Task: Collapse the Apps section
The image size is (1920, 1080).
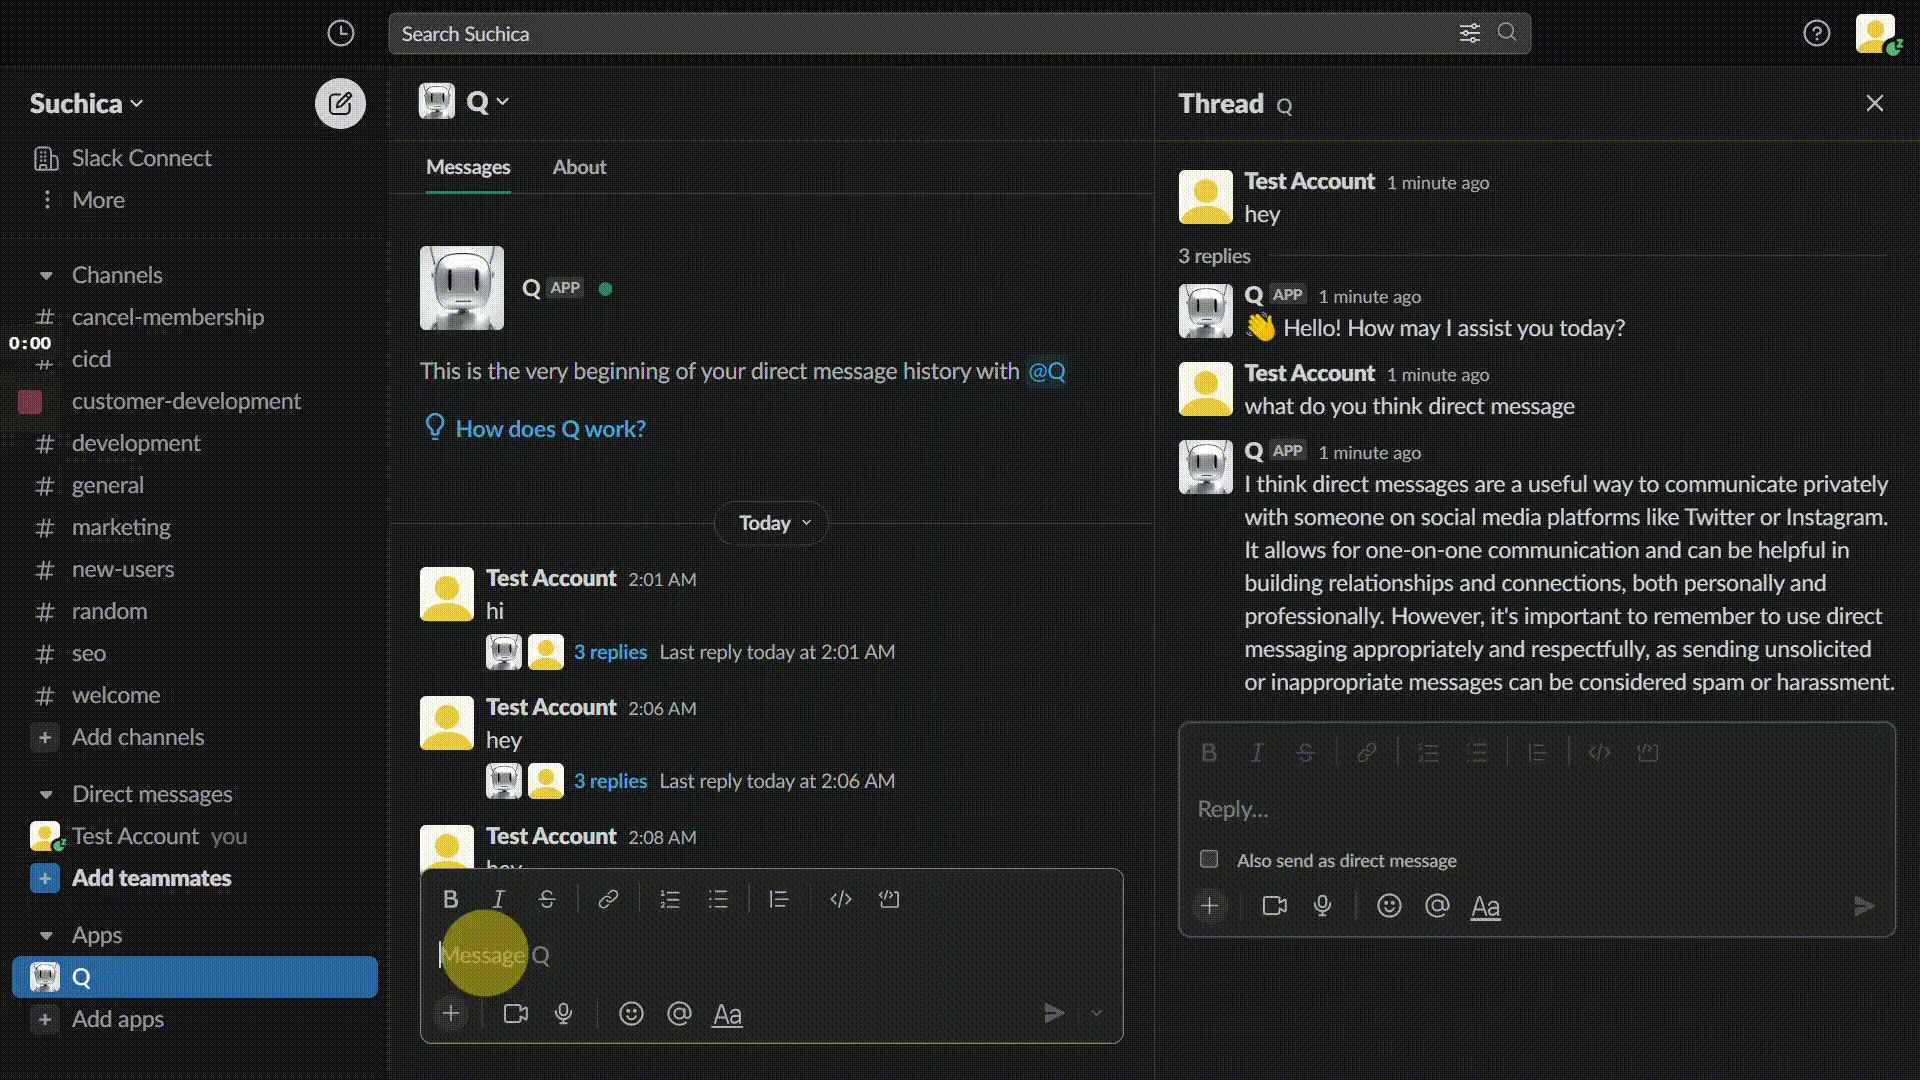Action: (x=46, y=935)
